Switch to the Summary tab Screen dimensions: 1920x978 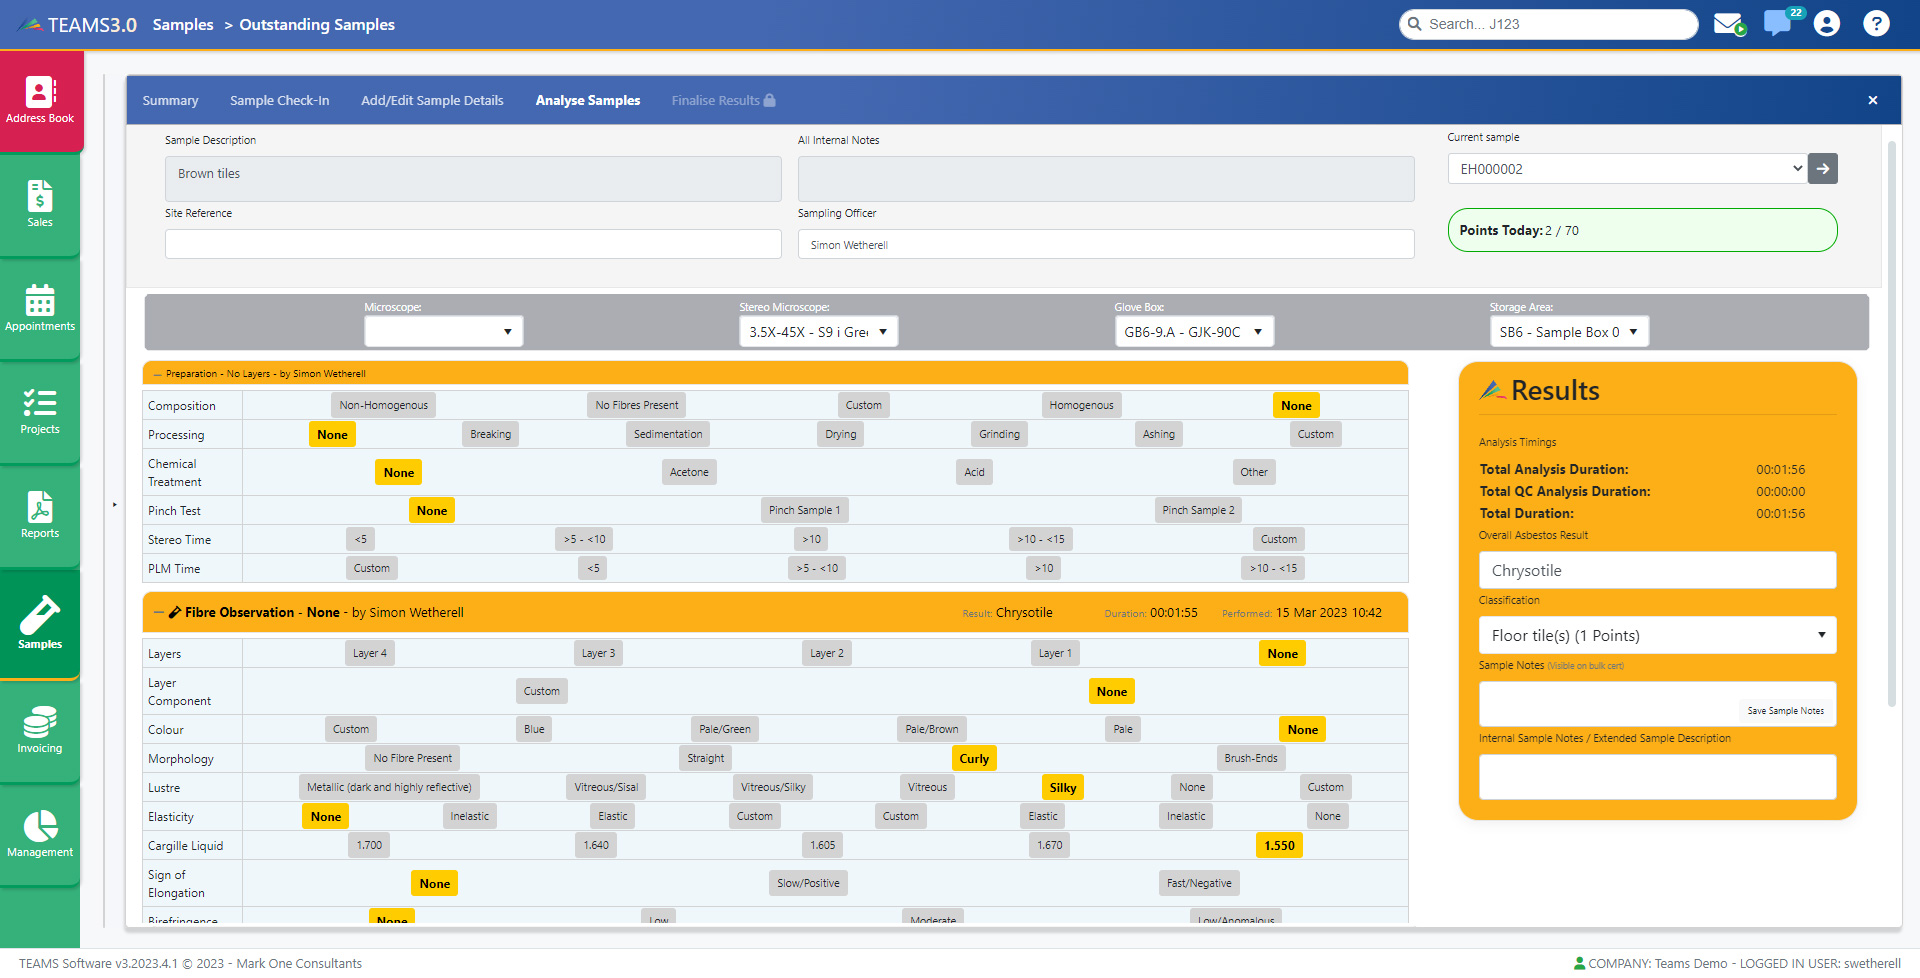click(170, 100)
